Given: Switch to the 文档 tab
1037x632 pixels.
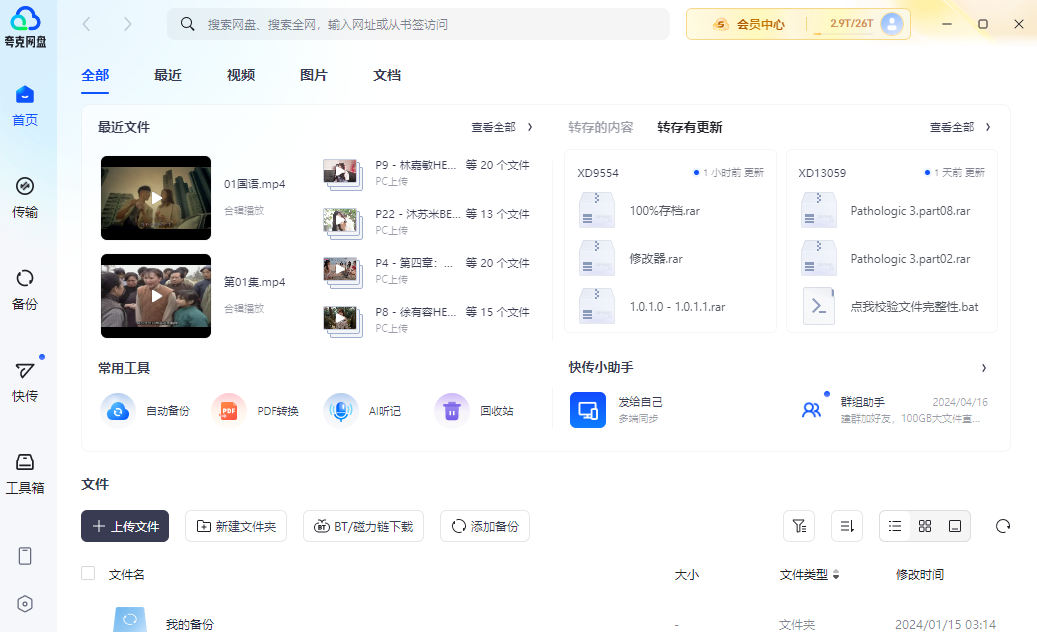Looking at the screenshot, I should coord(387,75).
